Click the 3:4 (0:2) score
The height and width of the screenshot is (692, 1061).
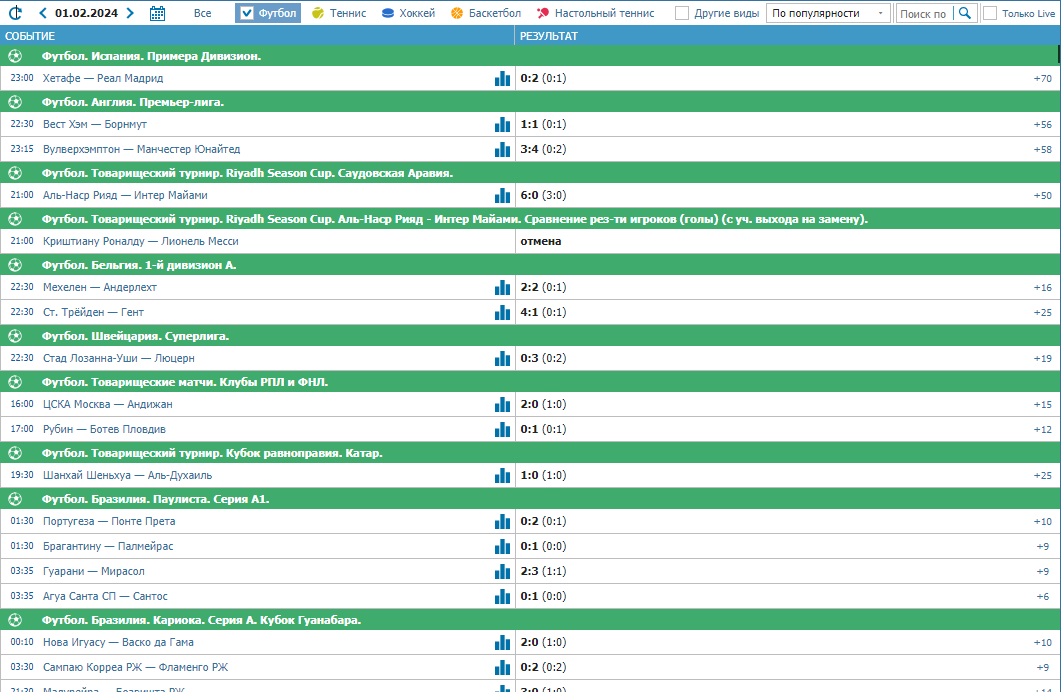543,149
